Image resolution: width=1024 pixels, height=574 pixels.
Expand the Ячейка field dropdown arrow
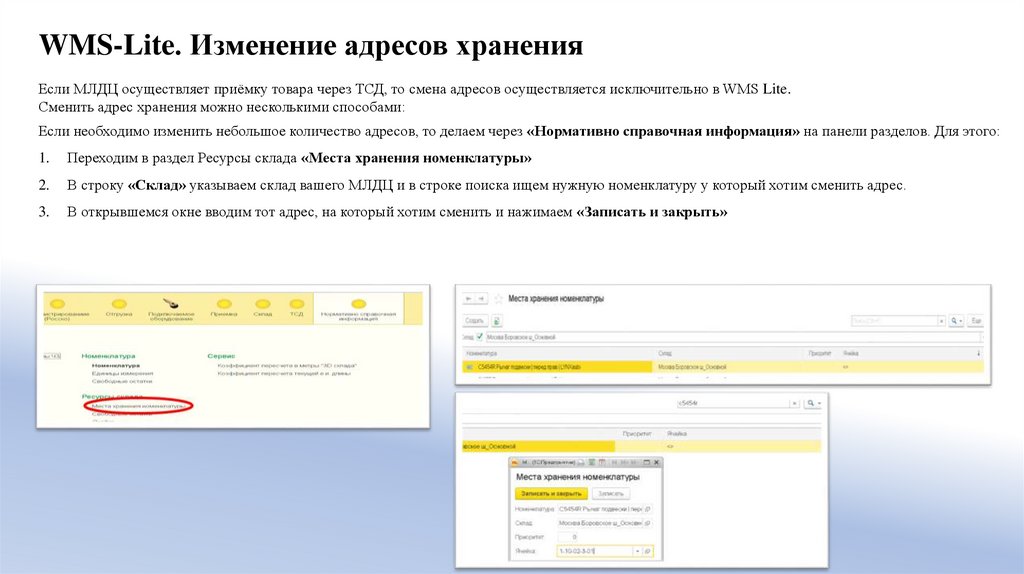point(637,551)
